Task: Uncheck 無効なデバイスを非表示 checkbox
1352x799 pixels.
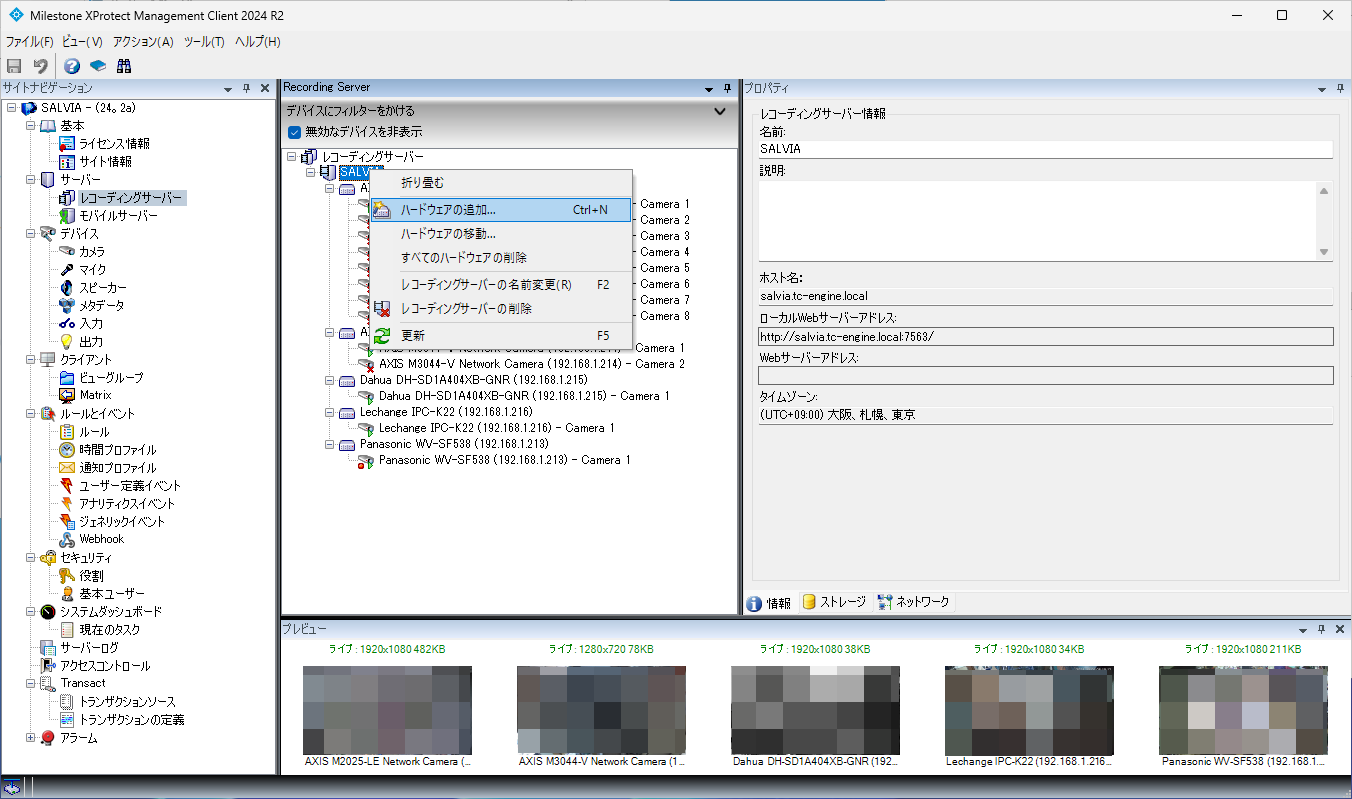Action: [x=294, y=132]
